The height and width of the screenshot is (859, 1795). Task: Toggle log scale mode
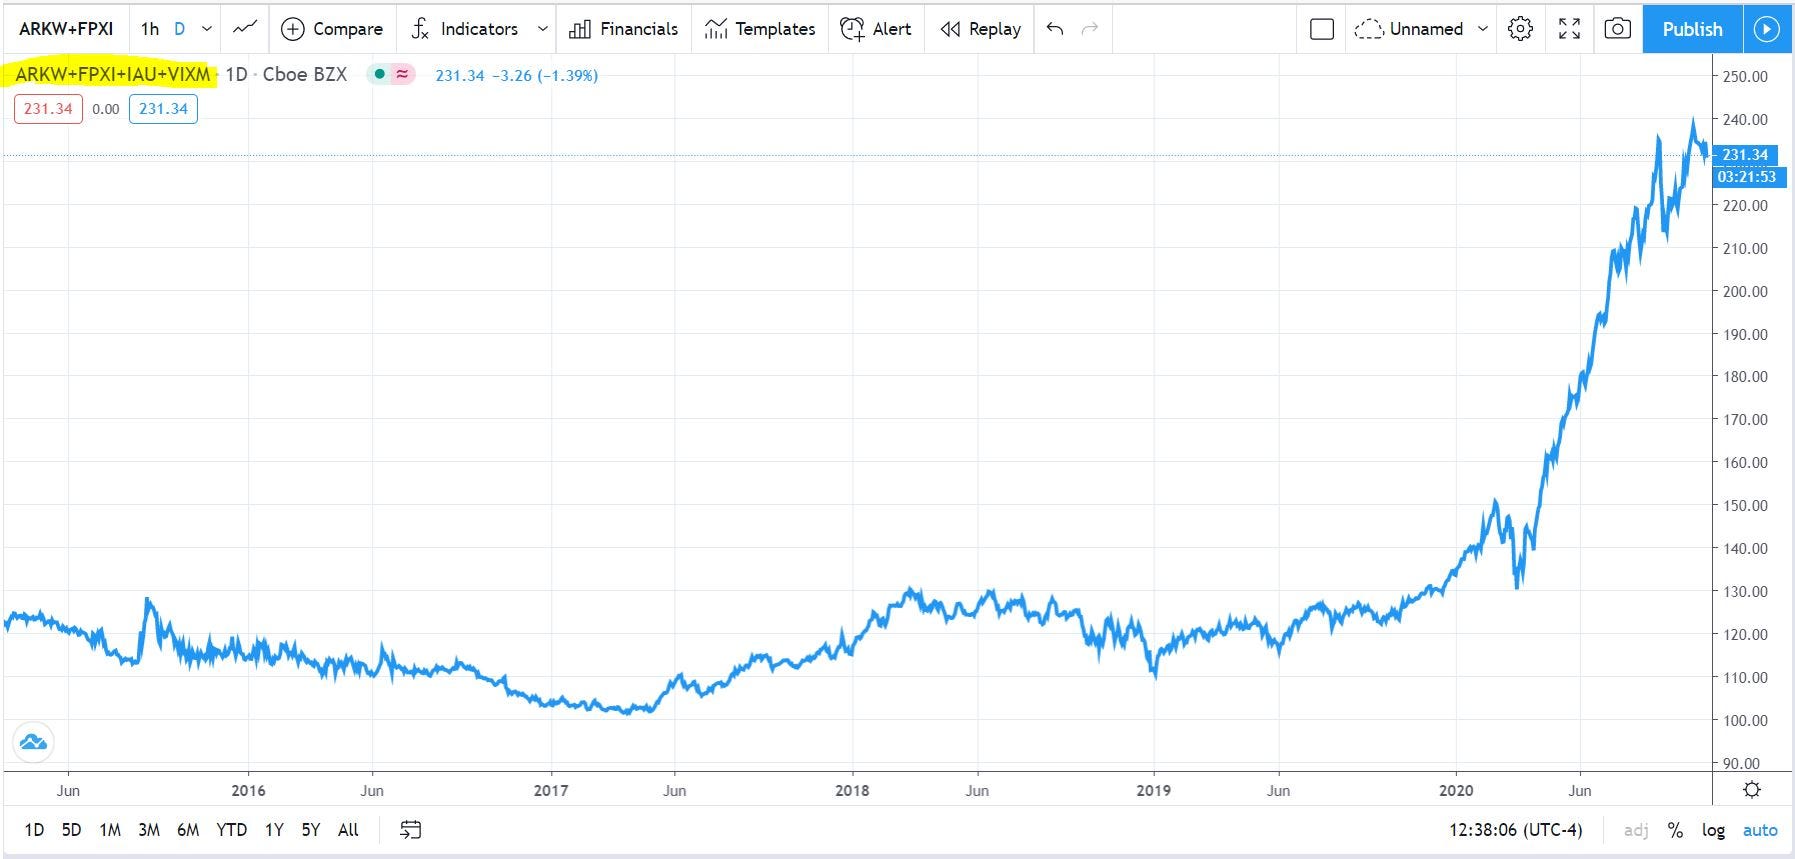(1714, 830)
